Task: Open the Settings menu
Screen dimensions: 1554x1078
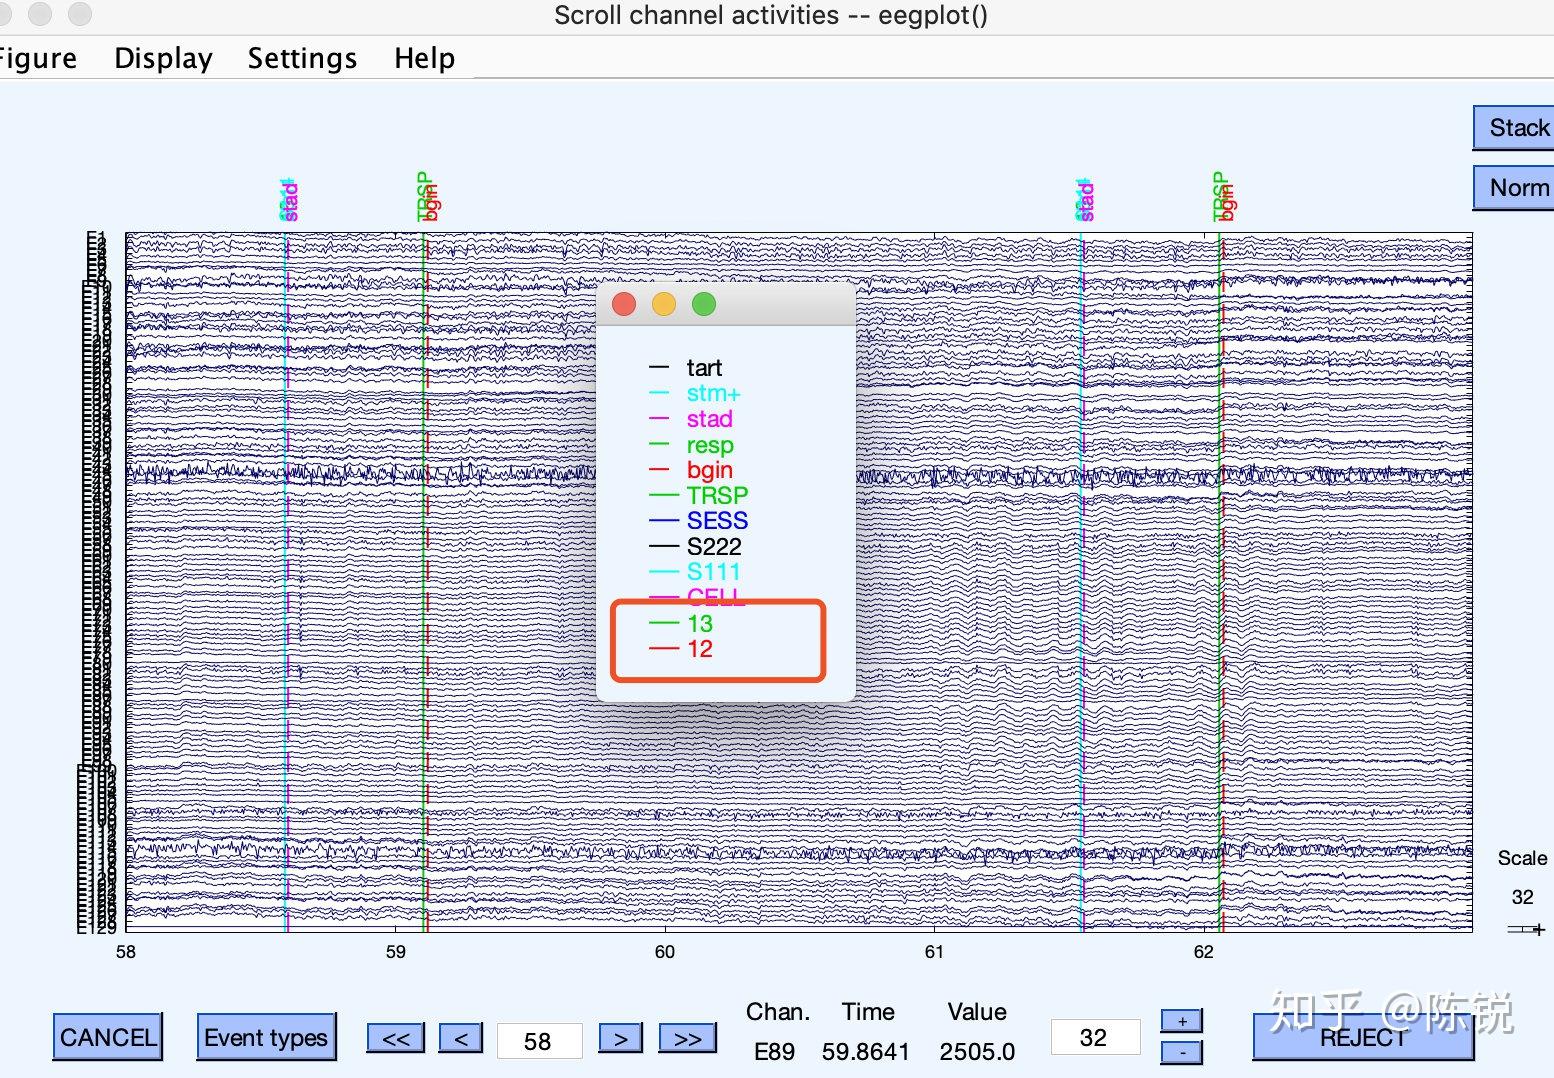Action: coord(302,59)
